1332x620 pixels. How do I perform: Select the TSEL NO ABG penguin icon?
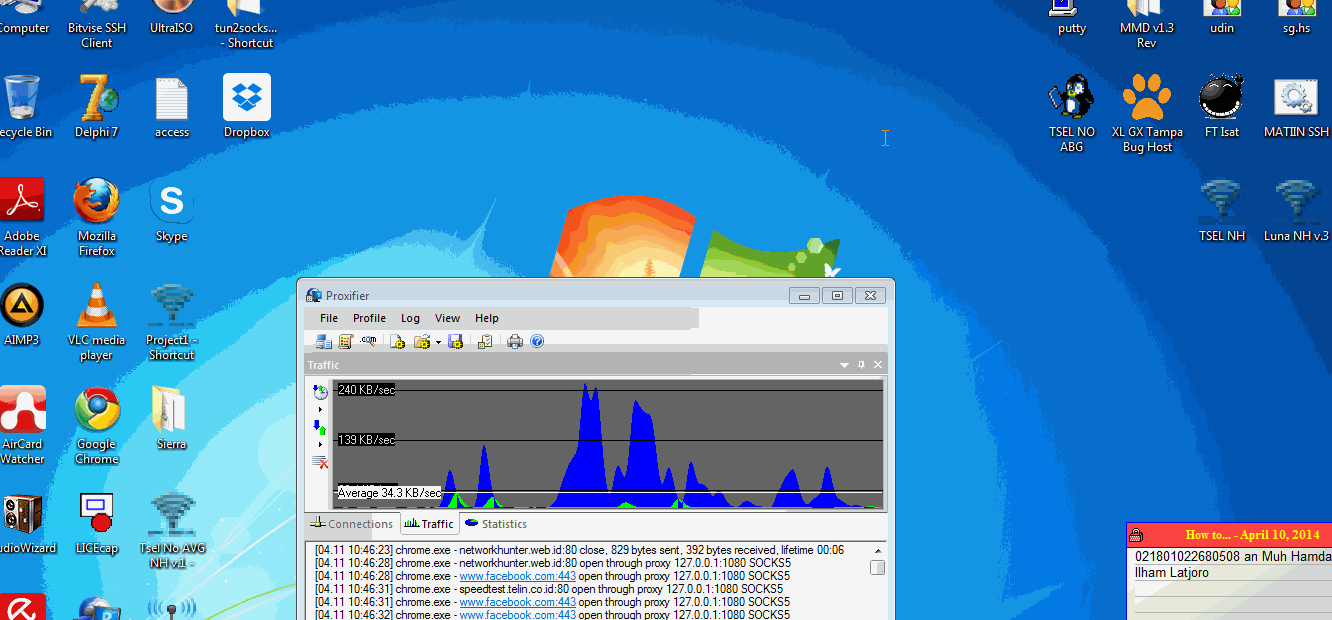pos(1072,113)
